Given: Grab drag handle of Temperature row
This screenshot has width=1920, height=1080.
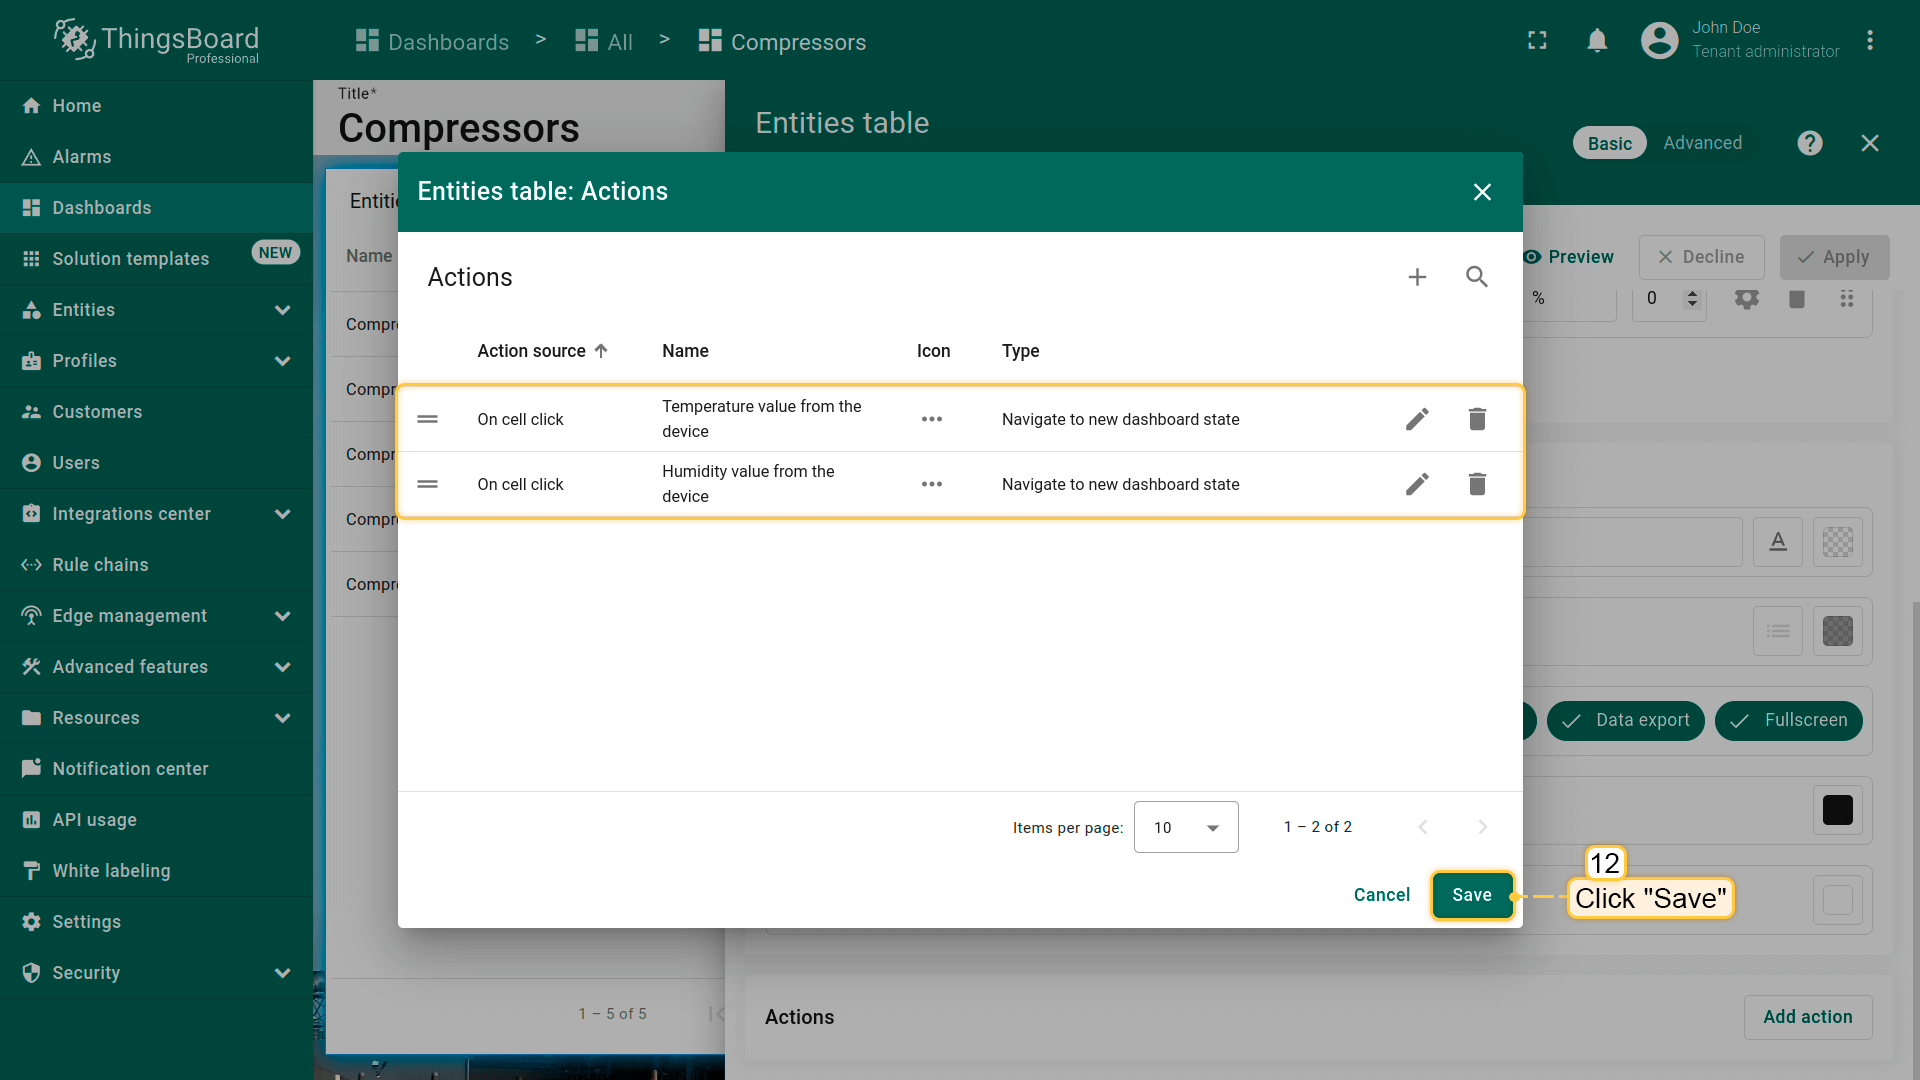Looking at the screenshot, I should coord(428,419).
